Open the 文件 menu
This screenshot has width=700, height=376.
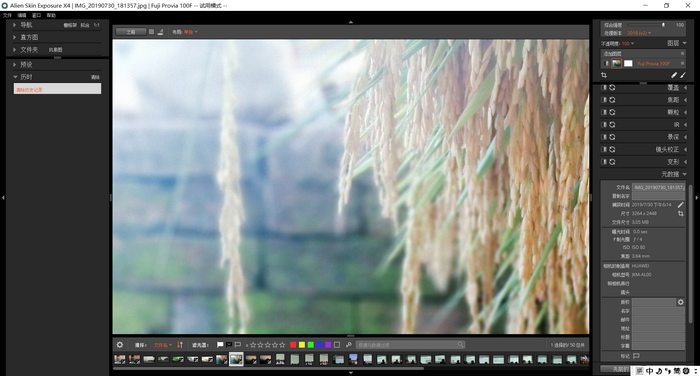pyautogui.click(x=7, y=15)
